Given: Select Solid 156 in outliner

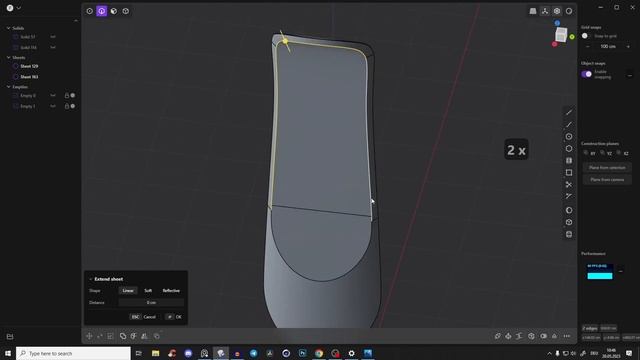Looking at the screenshot, I should pos(29,47).
